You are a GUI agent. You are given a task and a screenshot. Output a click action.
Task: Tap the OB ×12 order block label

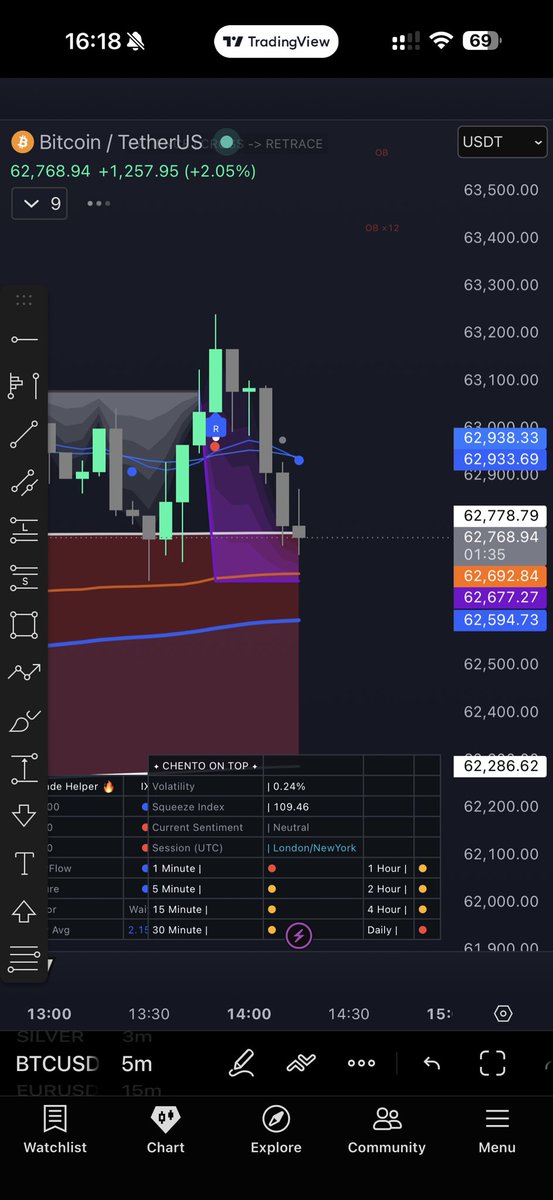[x=382, y=228]
